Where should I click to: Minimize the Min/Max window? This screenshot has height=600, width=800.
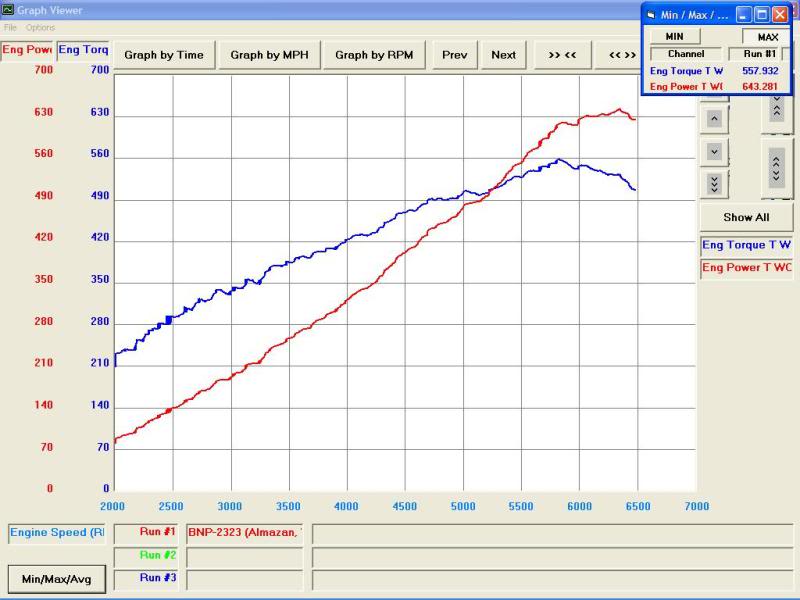click(743, 15)
